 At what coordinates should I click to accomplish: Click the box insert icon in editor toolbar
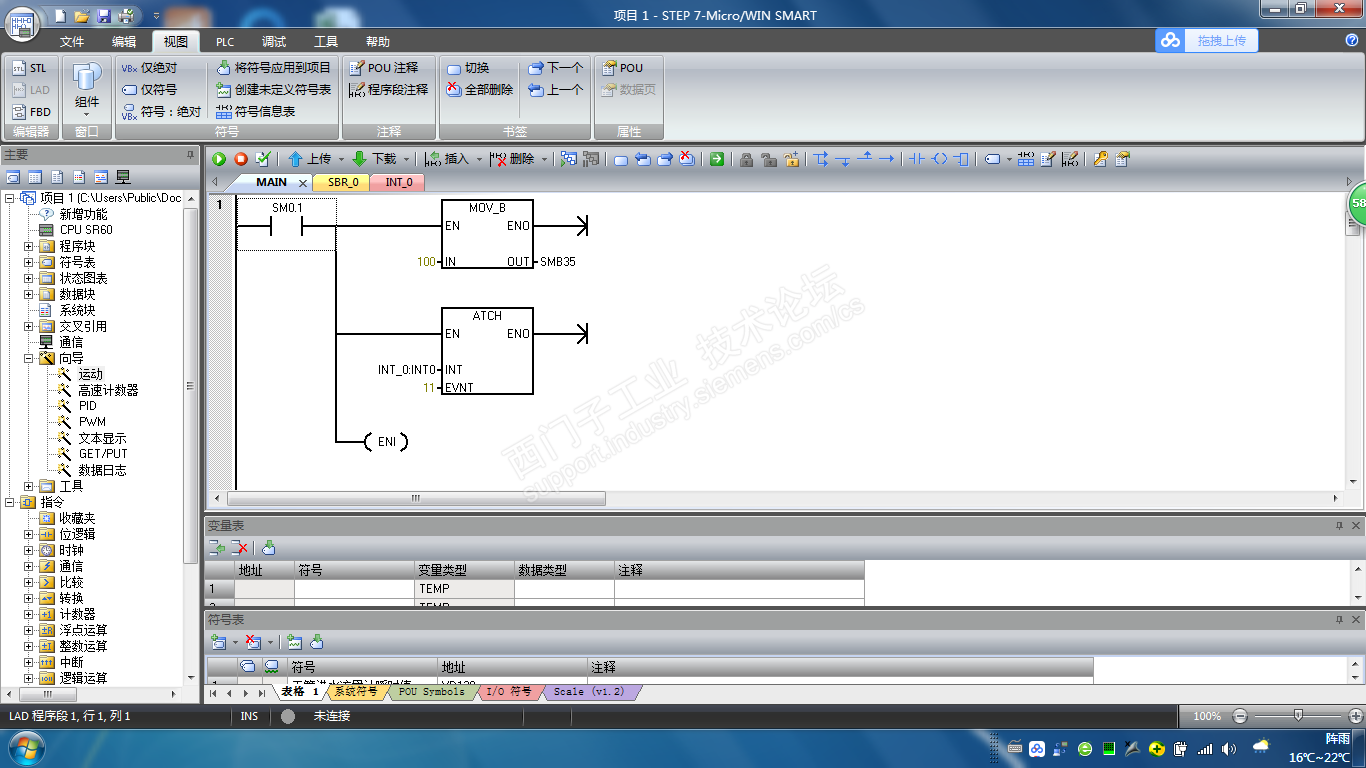click(x=962, y=159)
